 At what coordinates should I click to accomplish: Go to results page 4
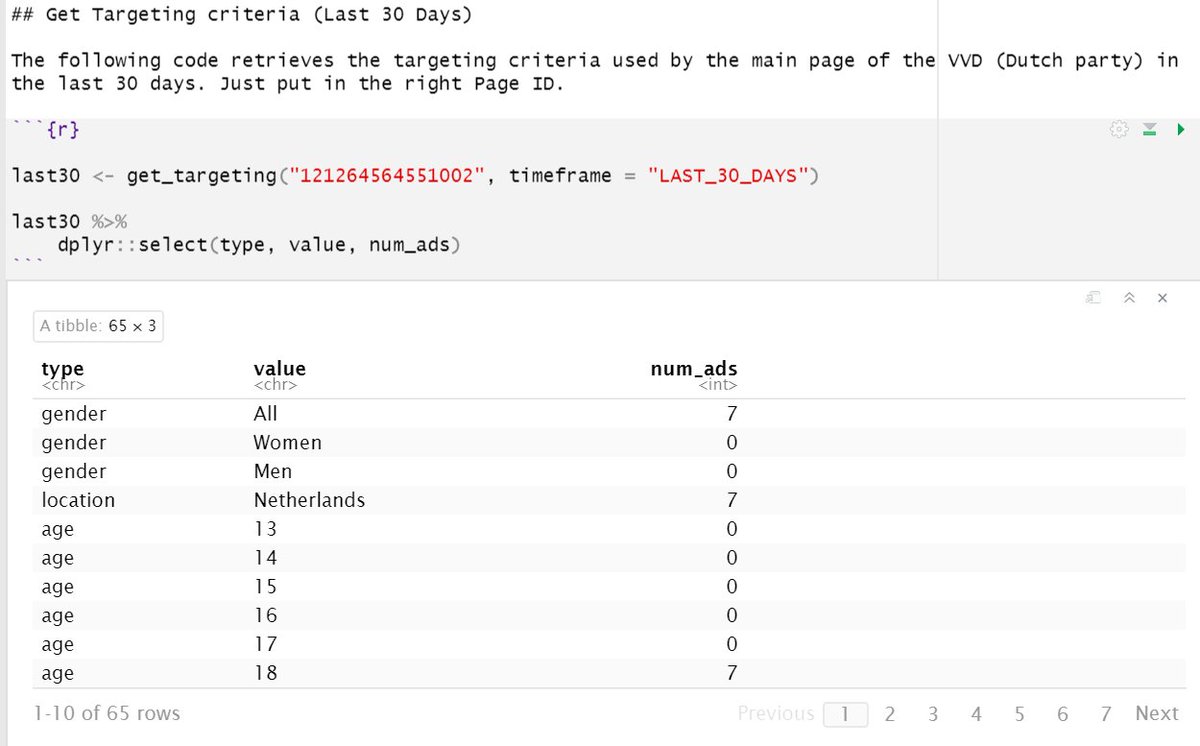[x=976, y=713]
